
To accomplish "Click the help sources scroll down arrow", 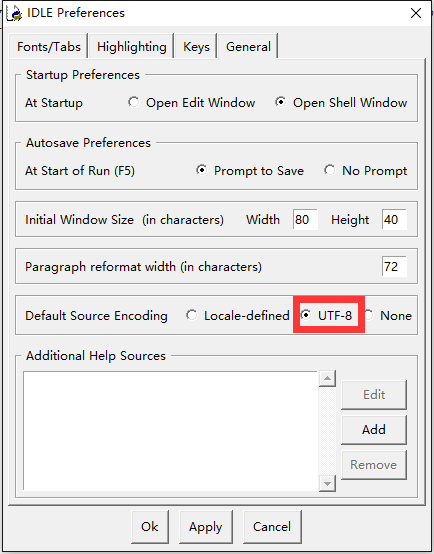I will (x=327, y=483).
